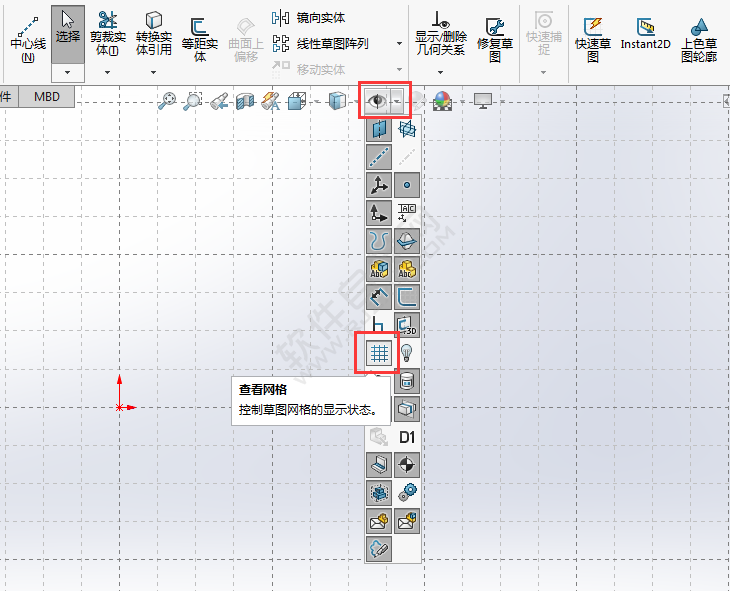This screenshot has height=591, width=730.
Task: Select the Centerline (中心线) tool
Action: coord(28,40)
